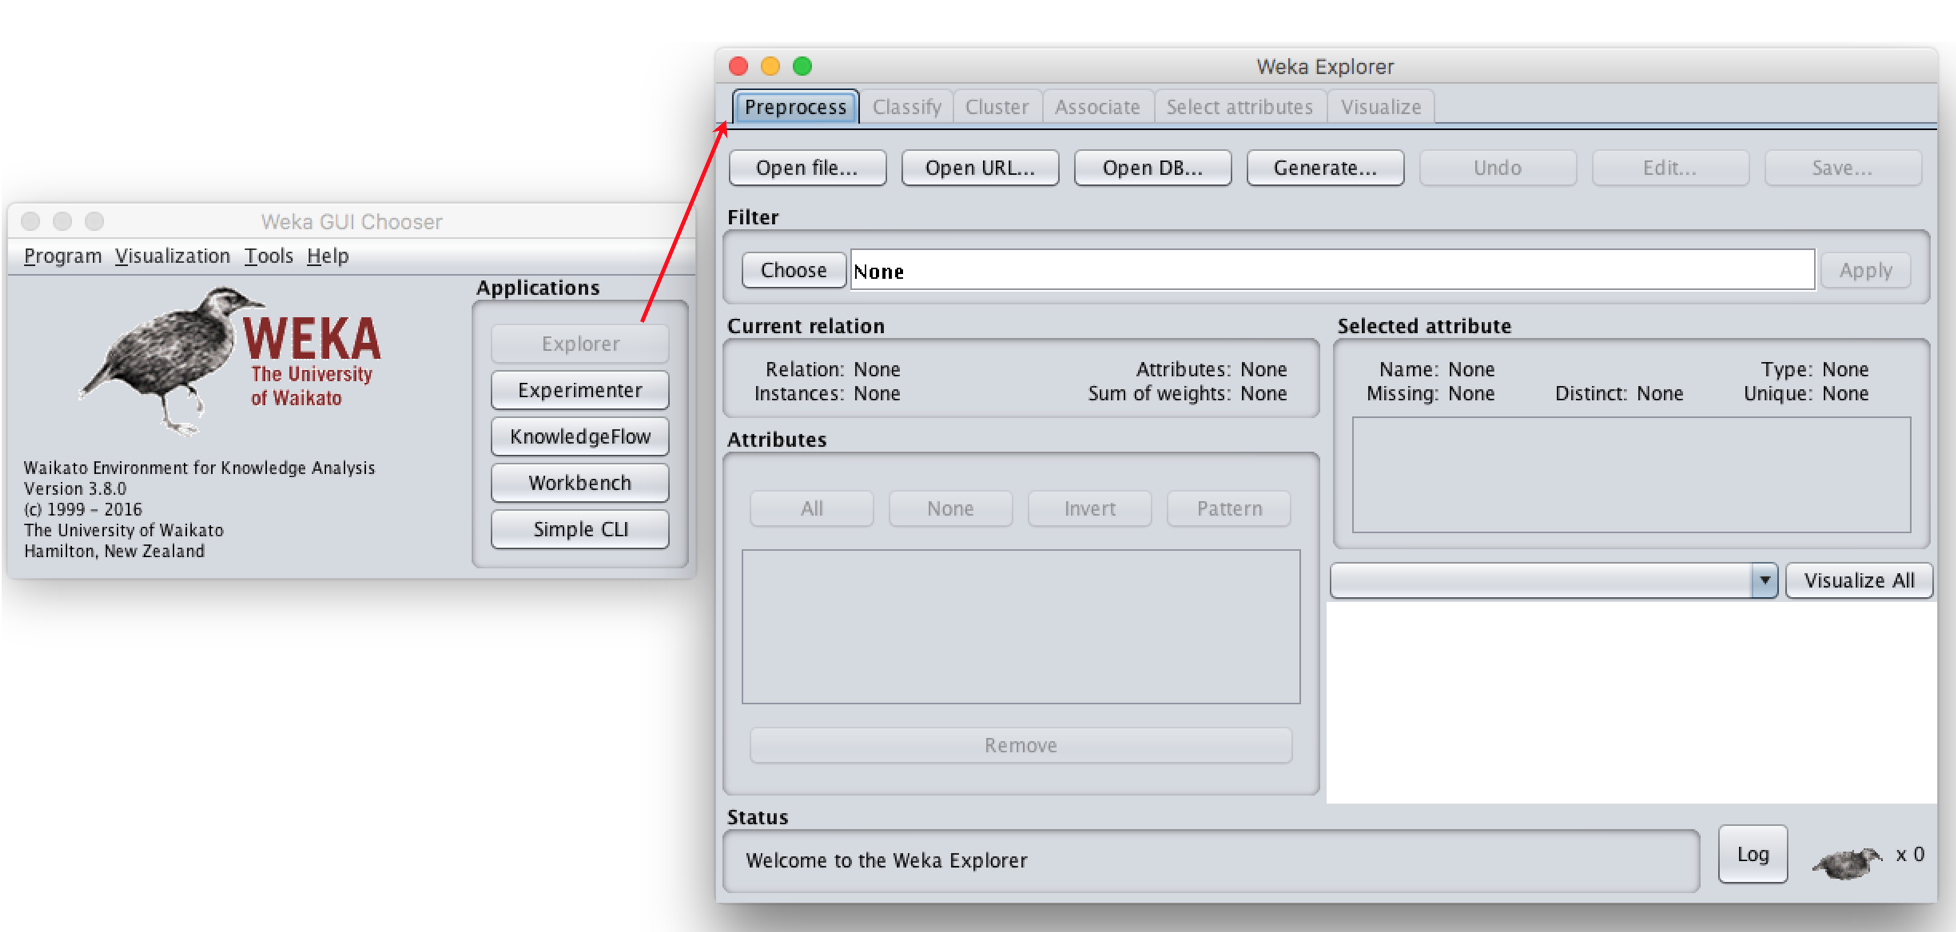Click the Save... button
1956x932 pixels.
pyautogui.click(x=1842, y=168)
